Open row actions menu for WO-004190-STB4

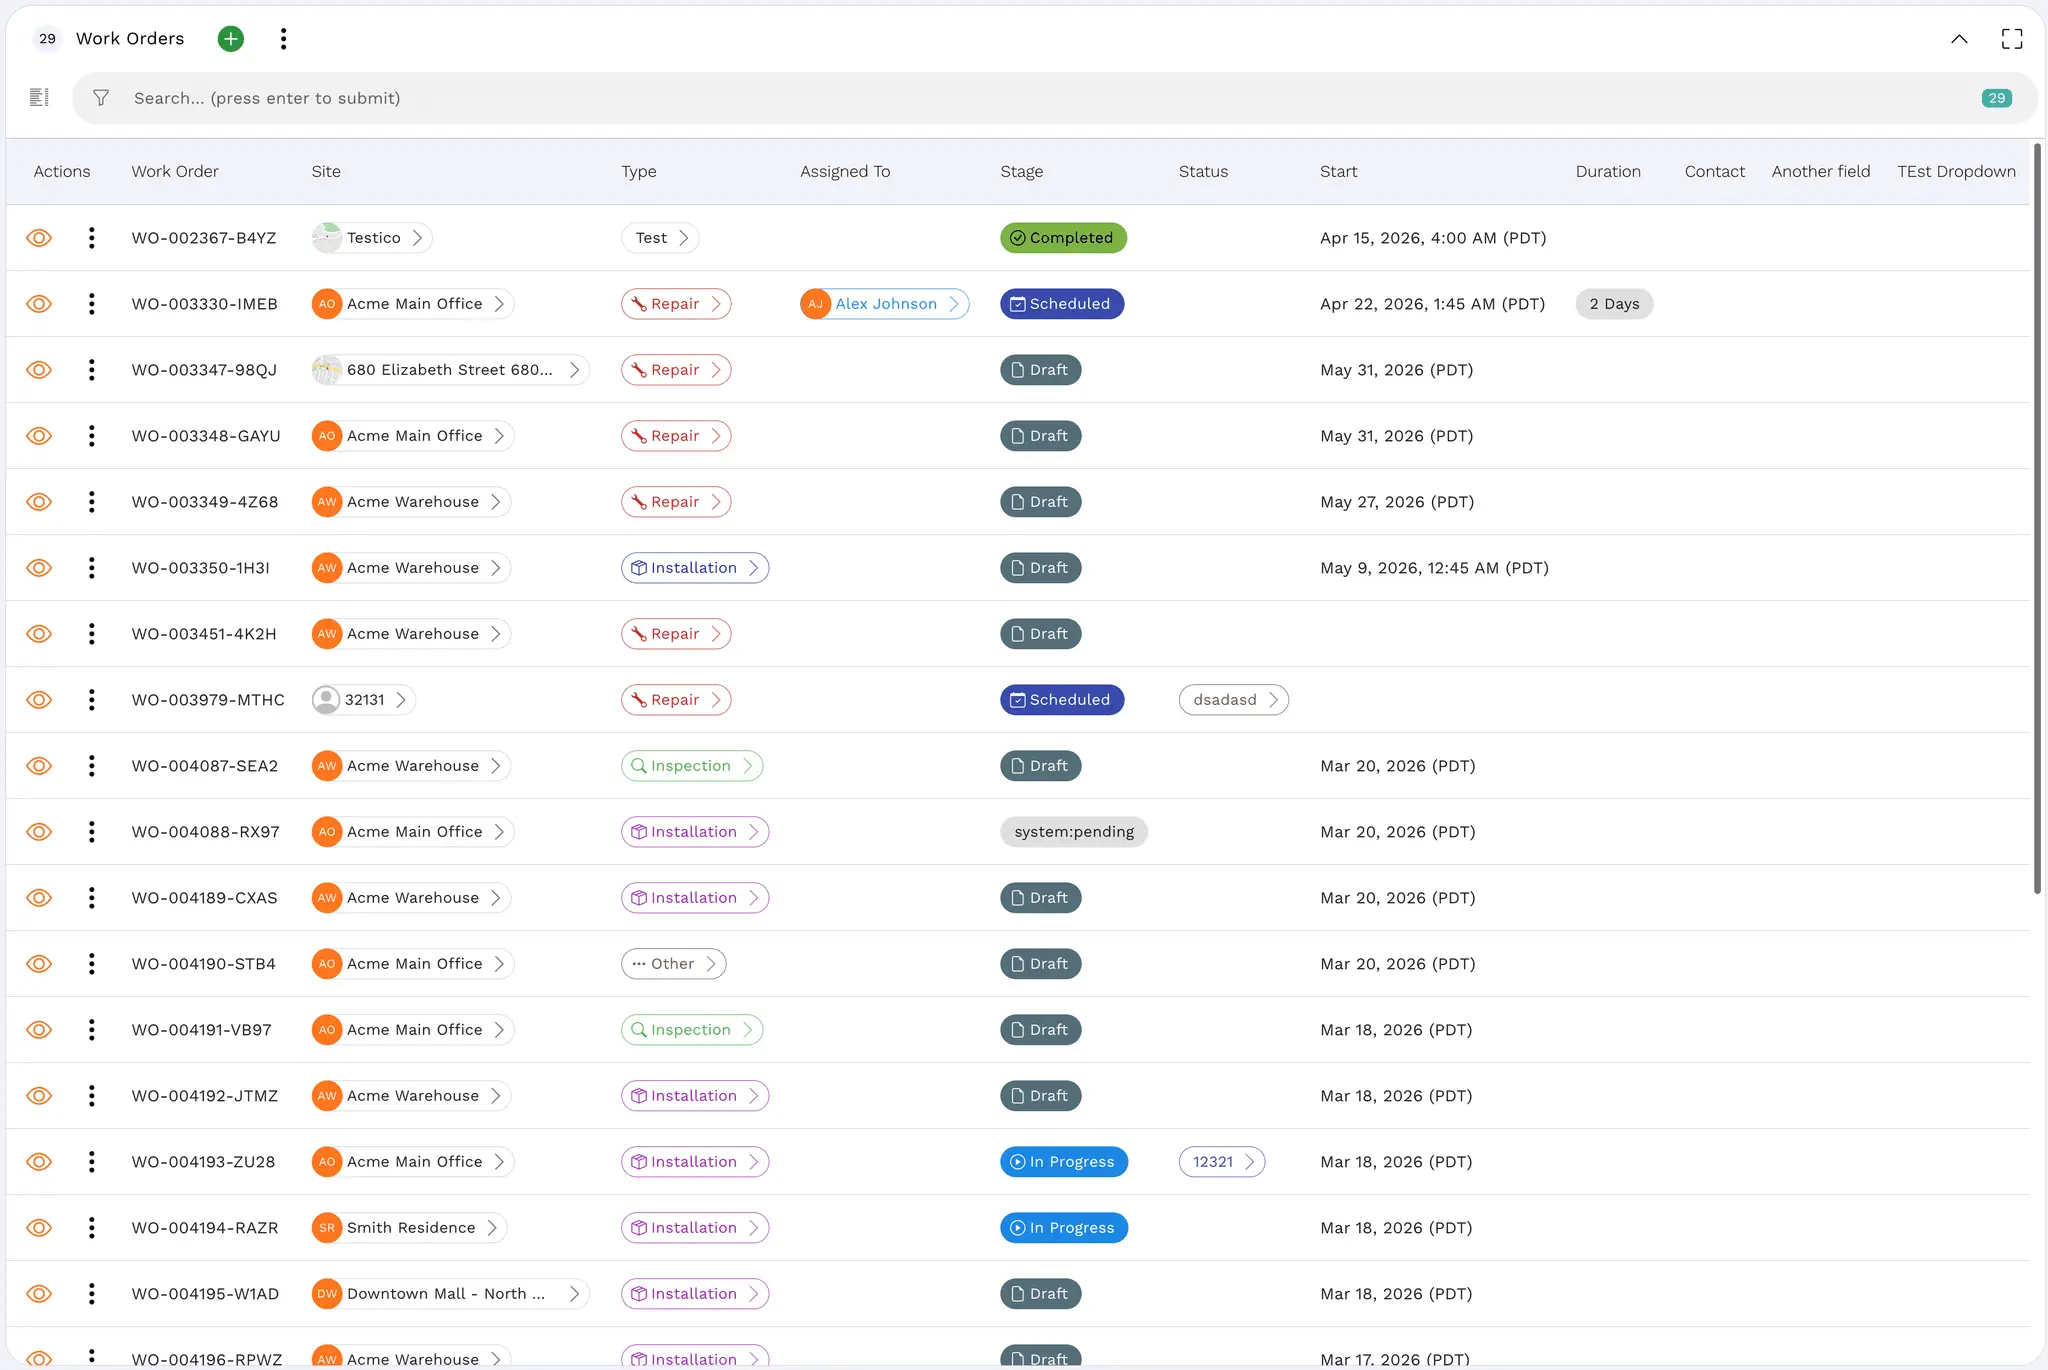point(92,964)
